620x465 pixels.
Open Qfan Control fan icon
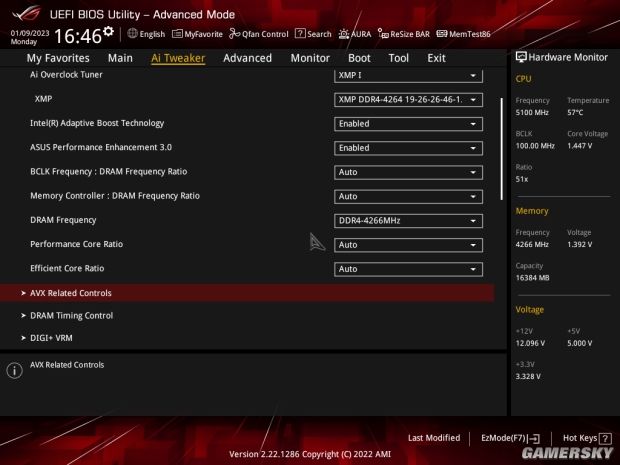click(234, 34)
